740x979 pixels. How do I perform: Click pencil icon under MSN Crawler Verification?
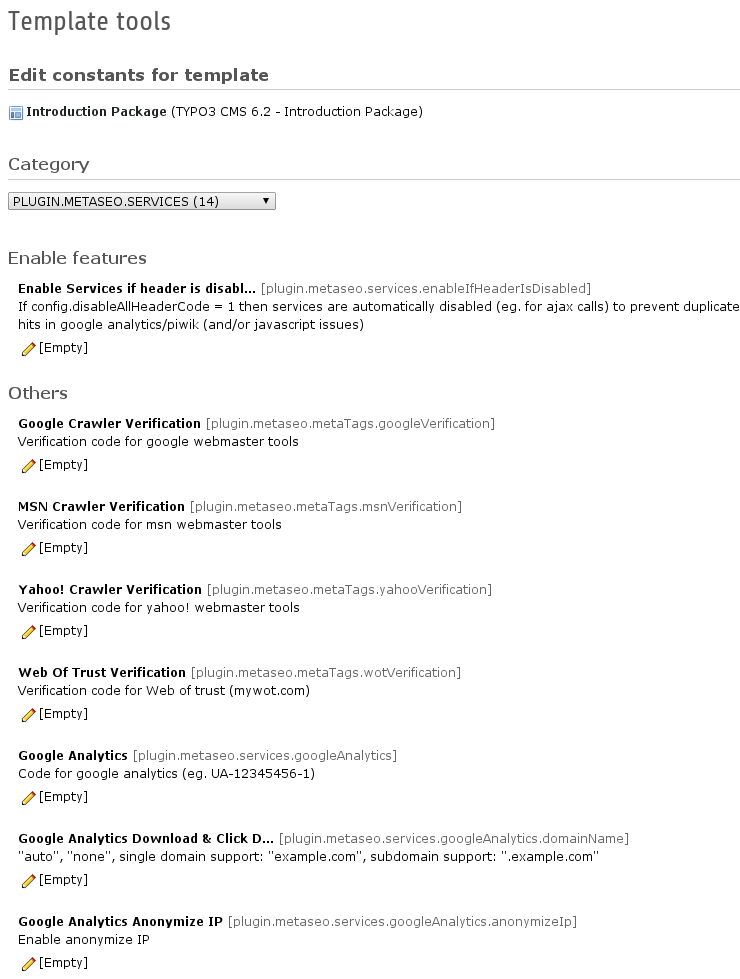pyautogui.click(x=28, y=549)
